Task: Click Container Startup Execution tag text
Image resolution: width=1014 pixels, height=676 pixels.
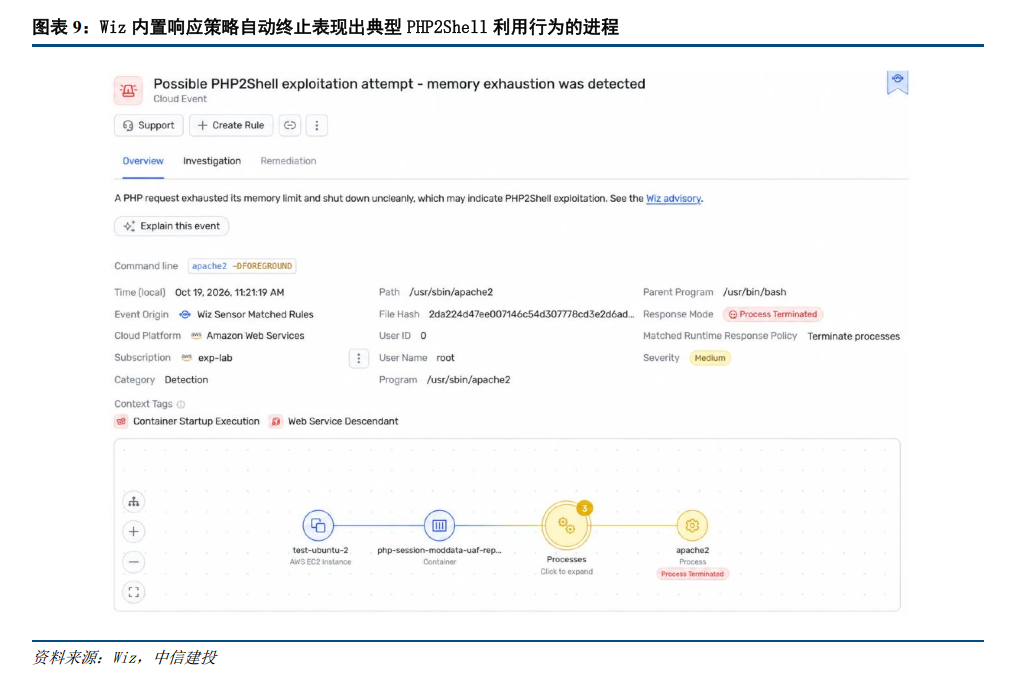Action: pyautogui.click(x=196, y=421)
